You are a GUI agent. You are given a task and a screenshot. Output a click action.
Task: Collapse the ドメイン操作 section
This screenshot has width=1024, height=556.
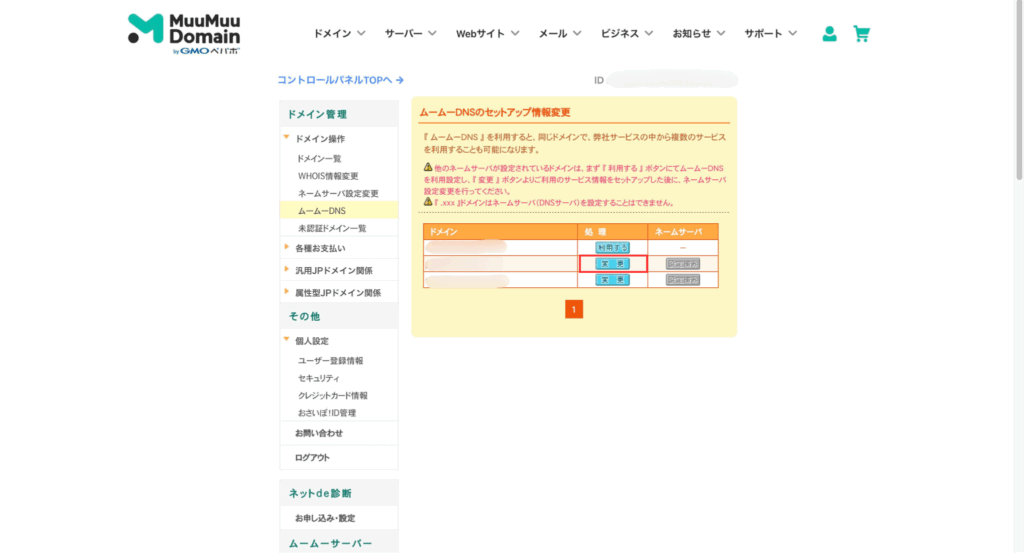pos(319,139)
